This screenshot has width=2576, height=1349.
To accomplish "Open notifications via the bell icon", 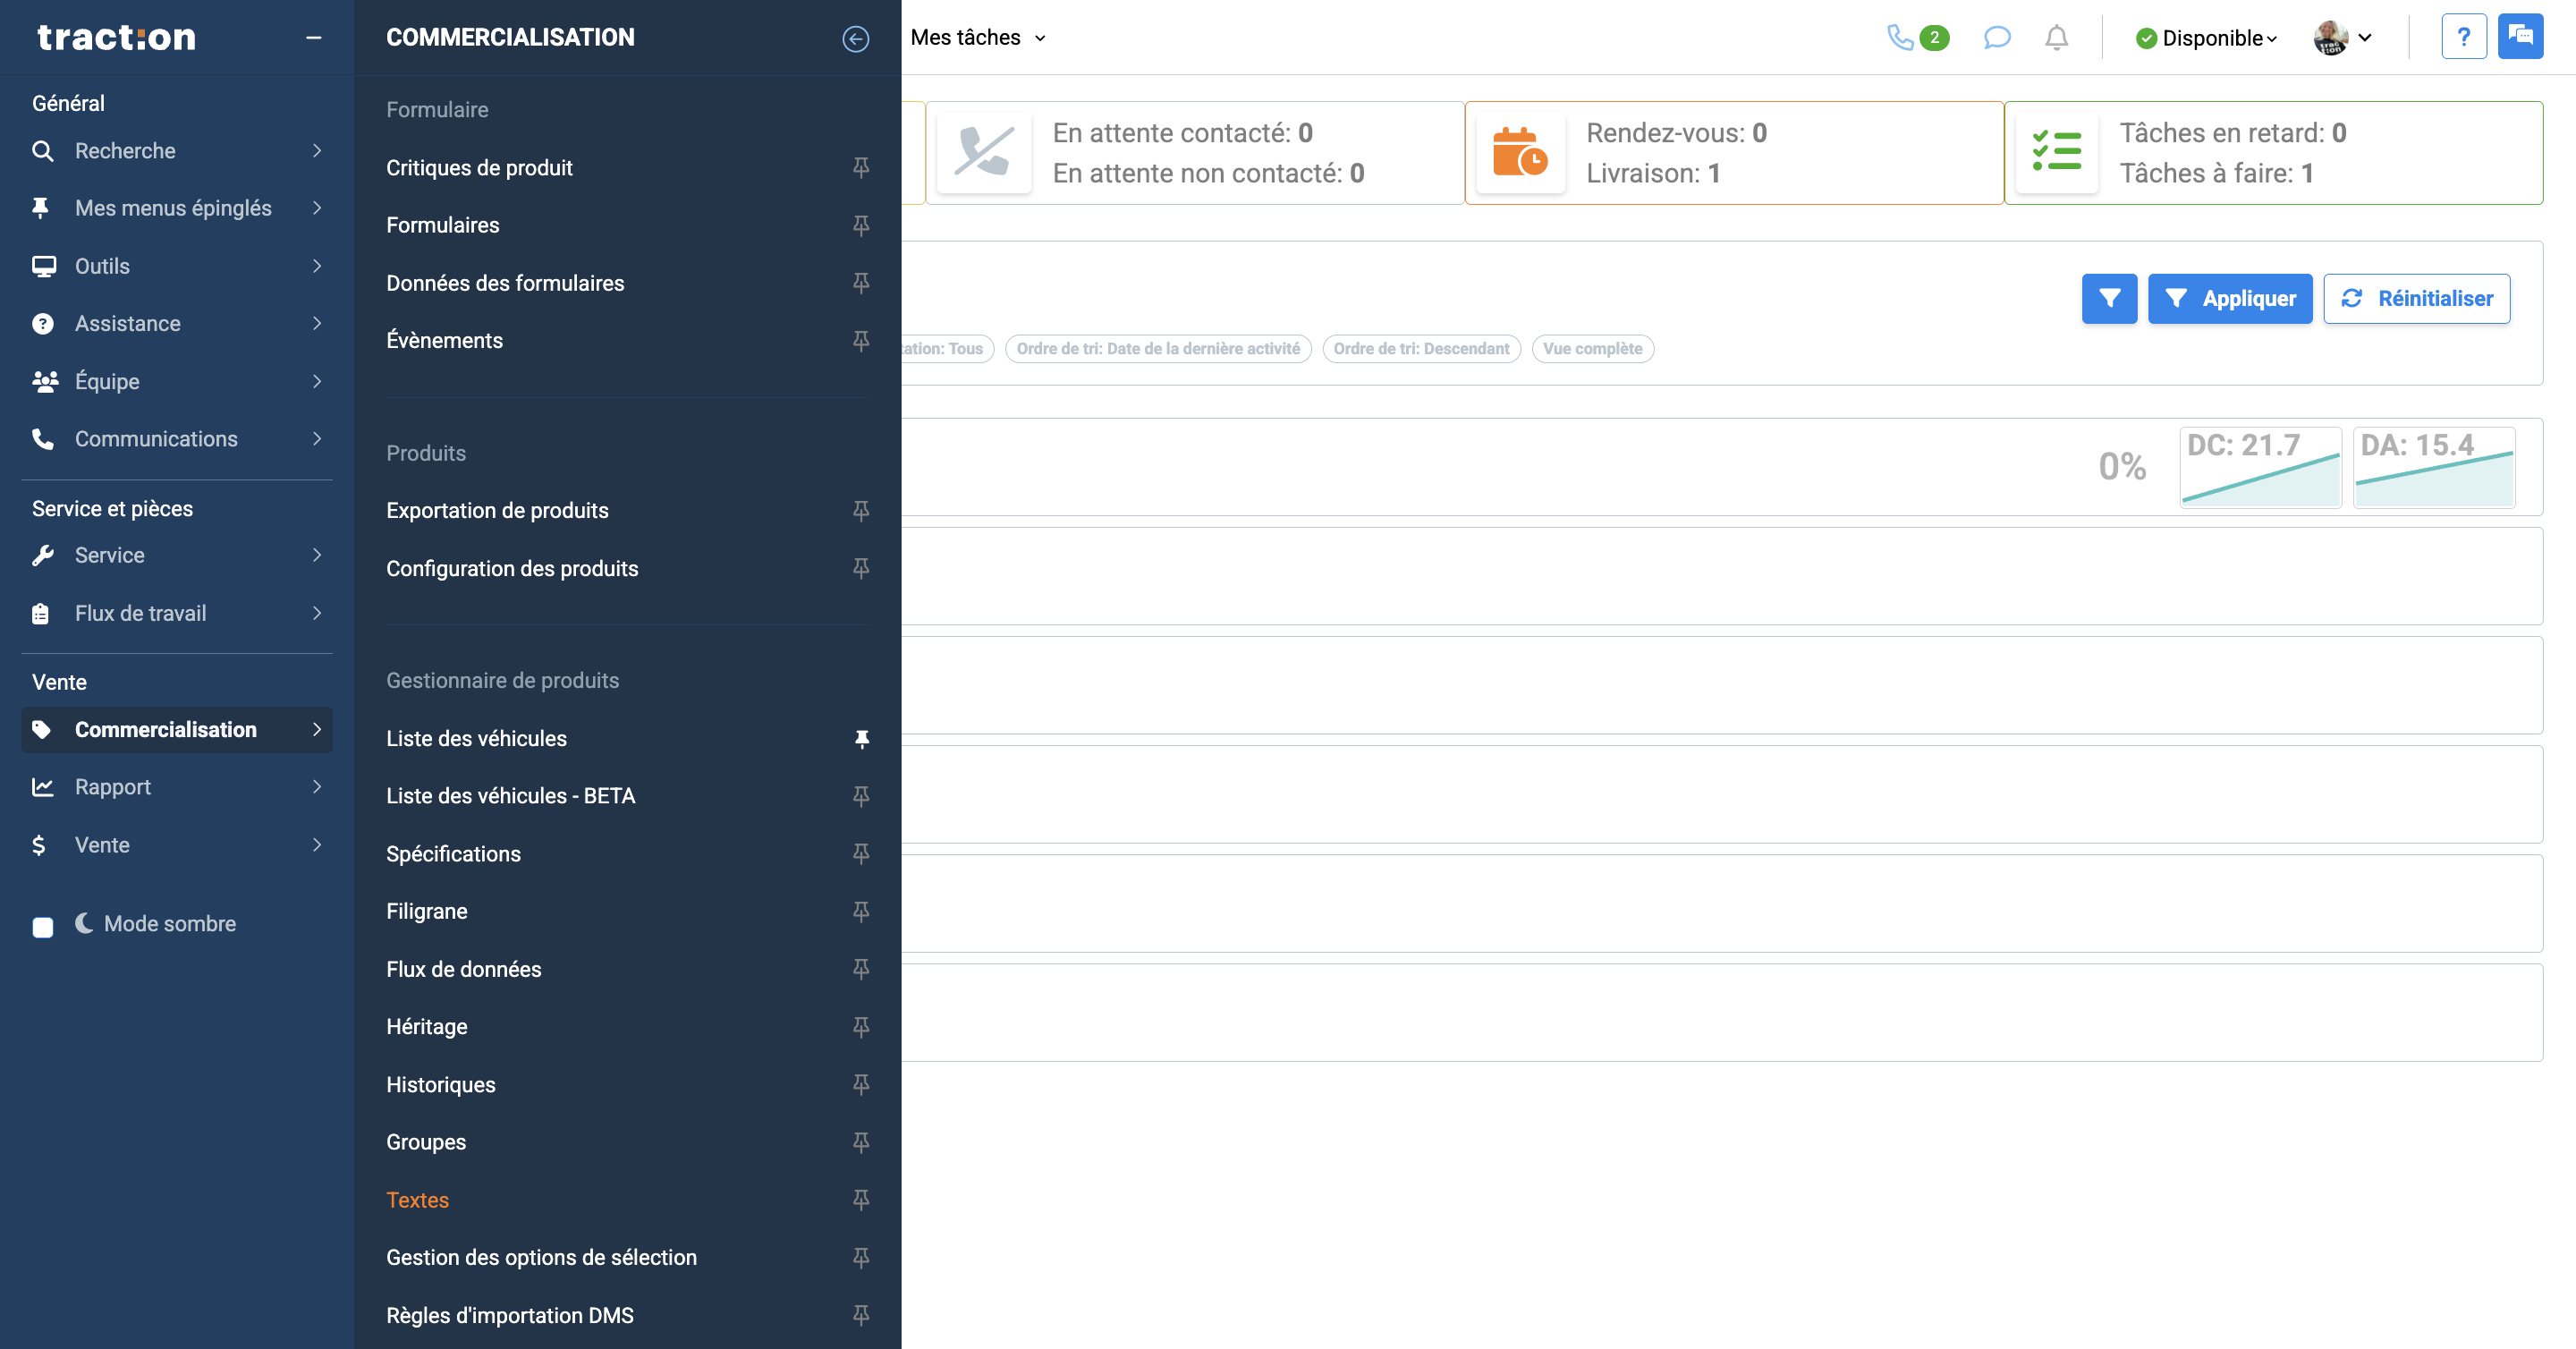I will [2057, 37].
